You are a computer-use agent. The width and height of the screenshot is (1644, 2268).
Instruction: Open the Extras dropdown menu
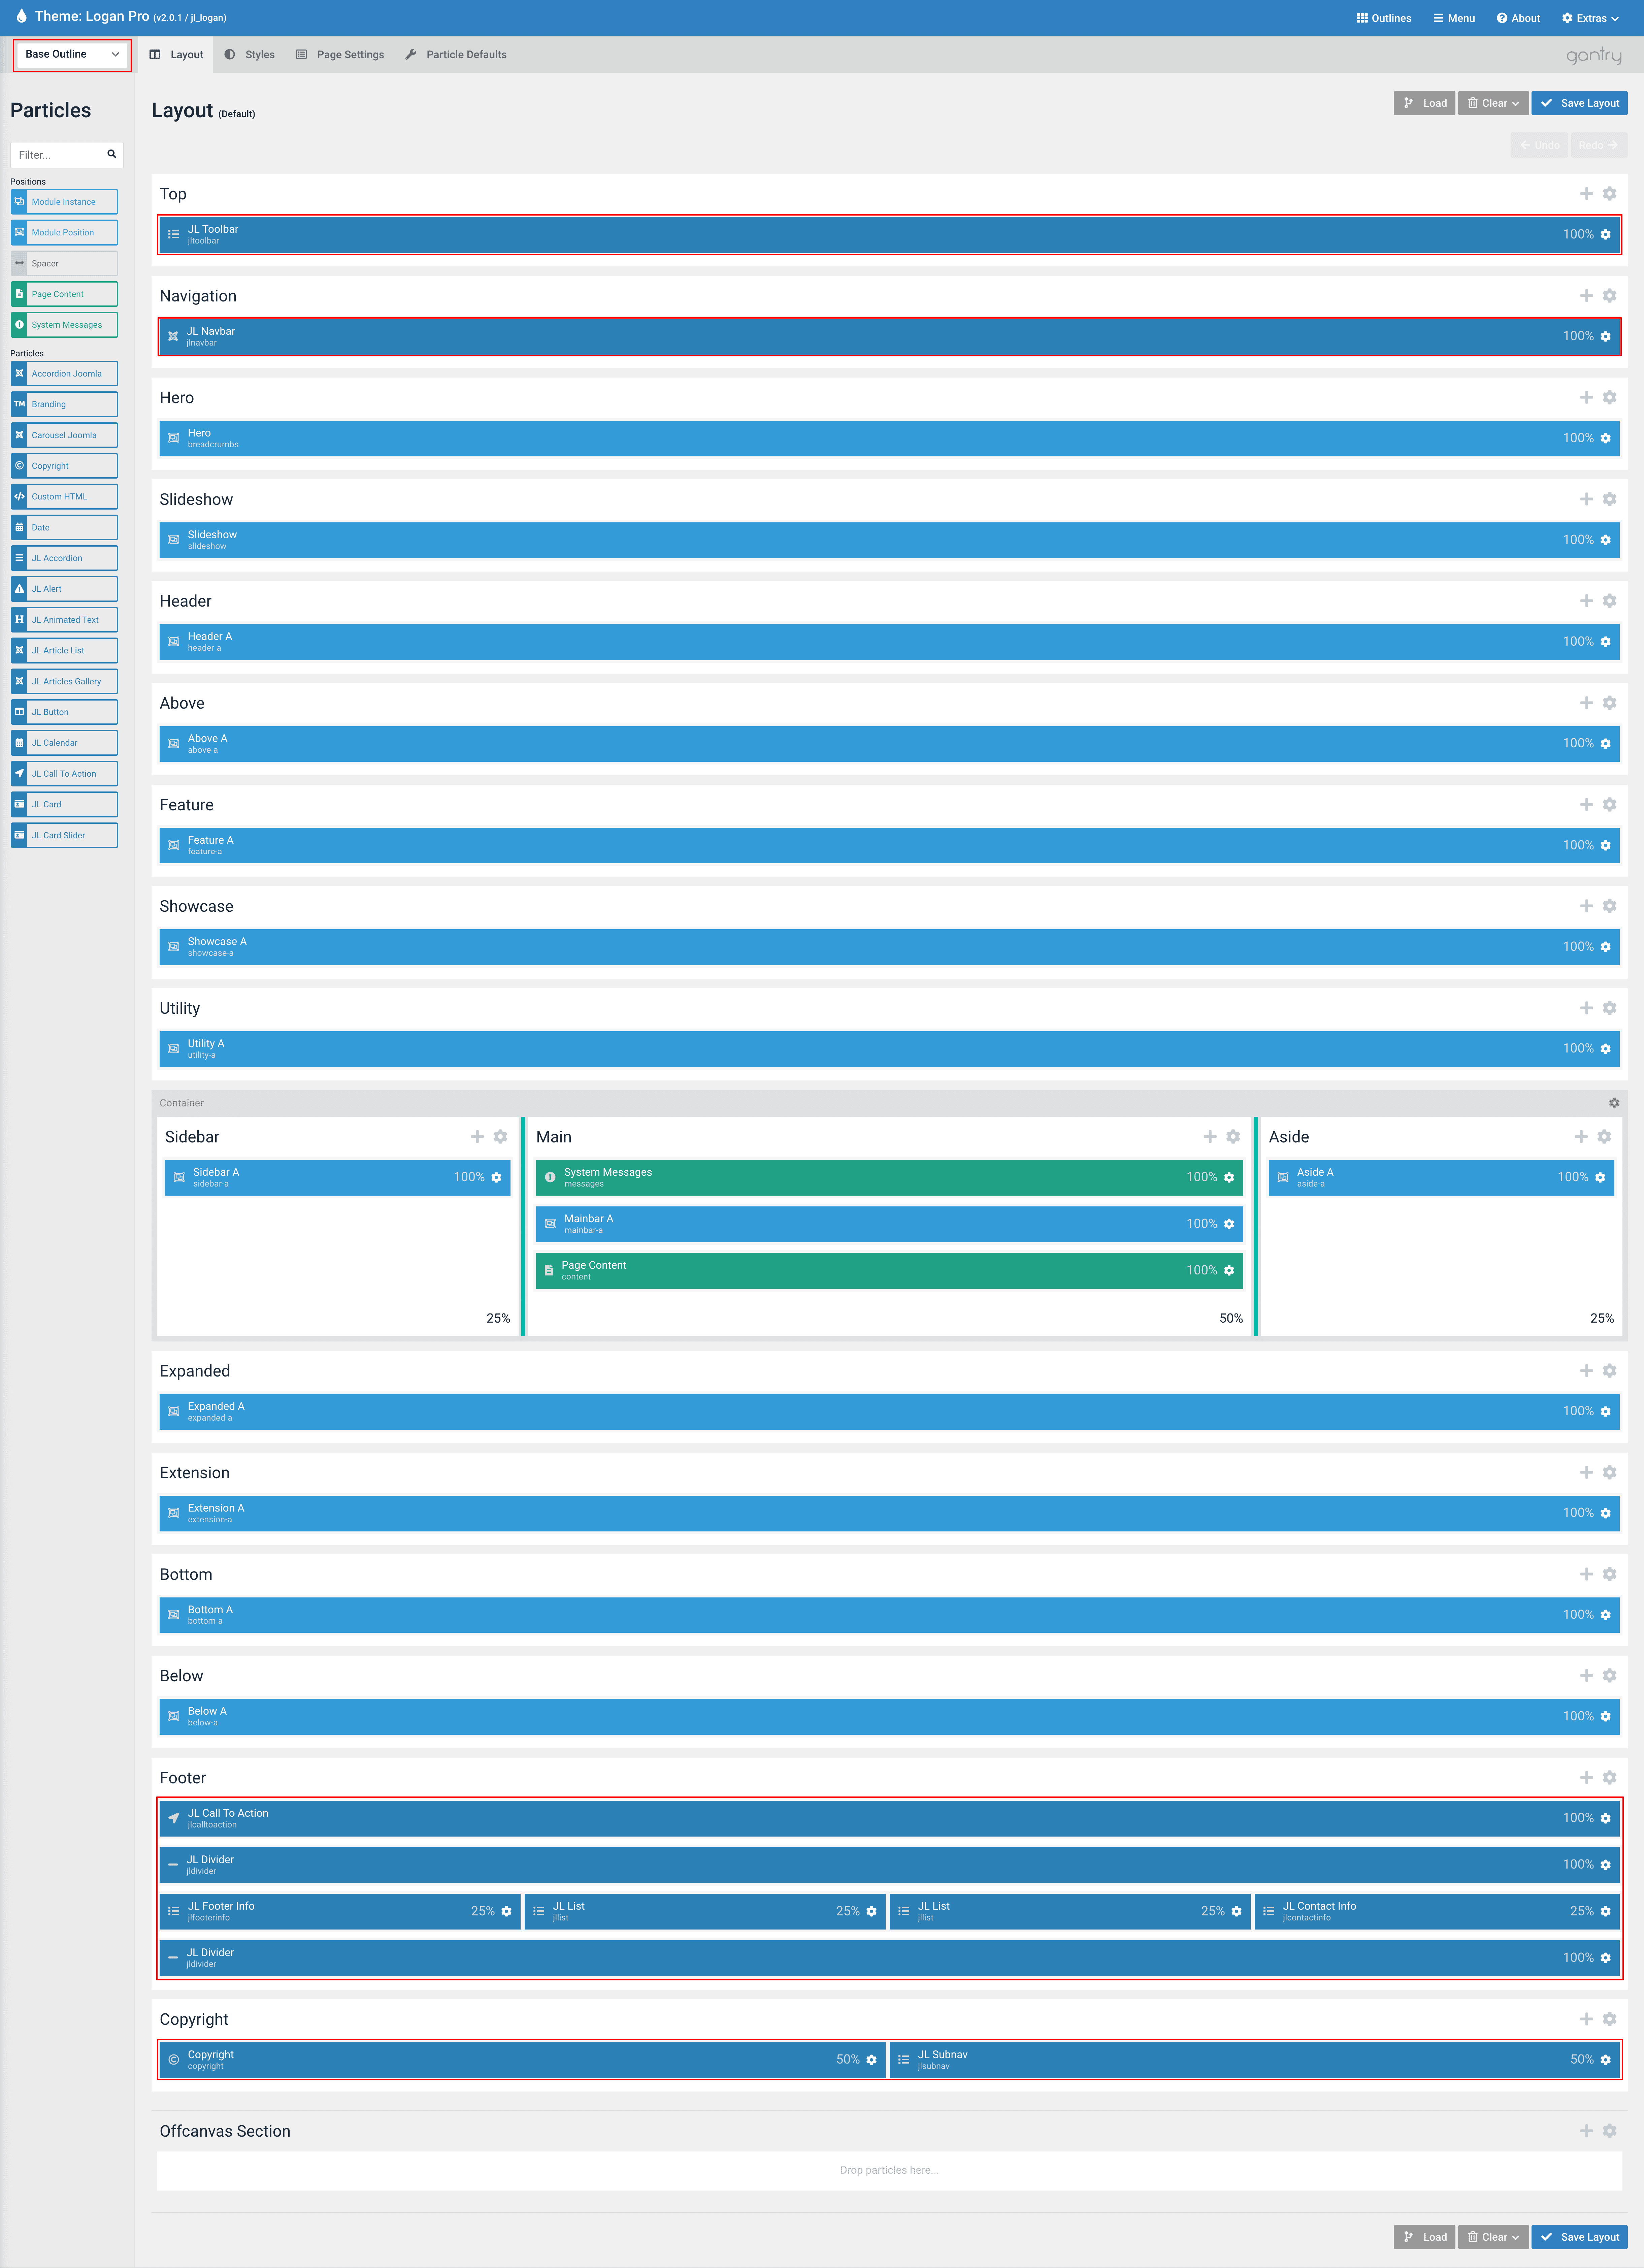pos(1590,18)
